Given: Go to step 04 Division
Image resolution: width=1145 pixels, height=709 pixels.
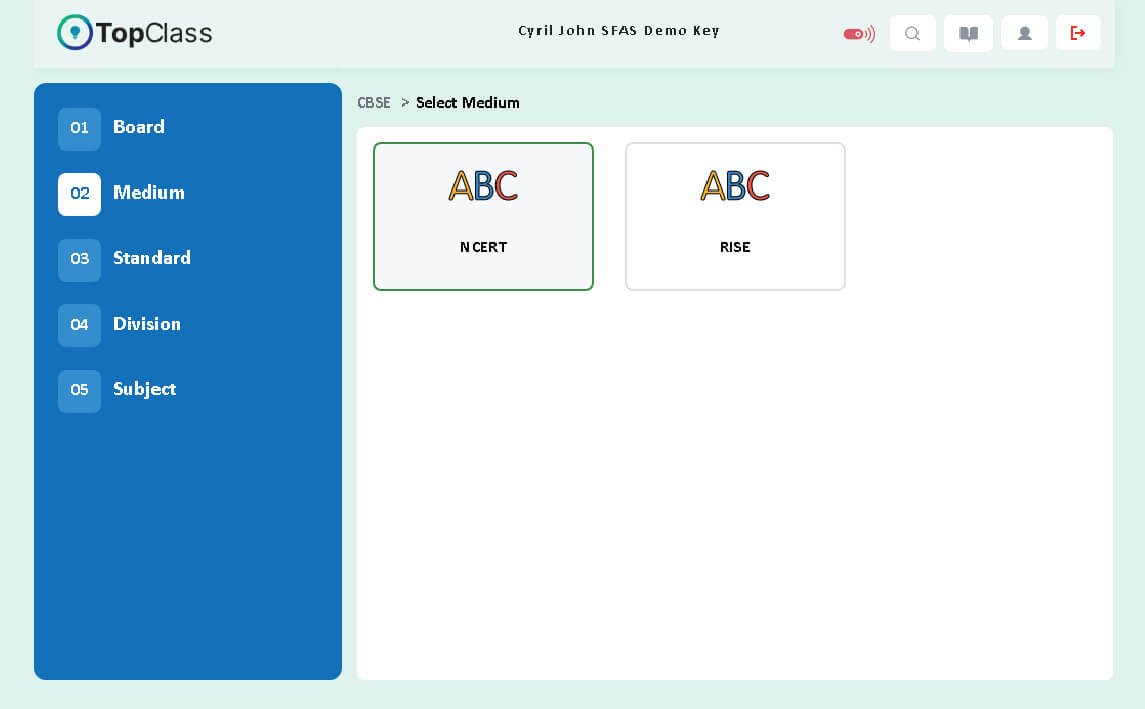Looking at the screenshot, I should [x=120, y=325].
